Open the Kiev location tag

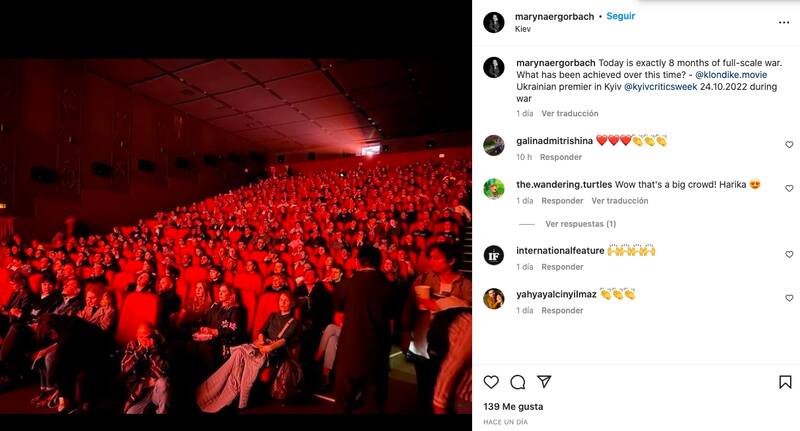[522, 29]
